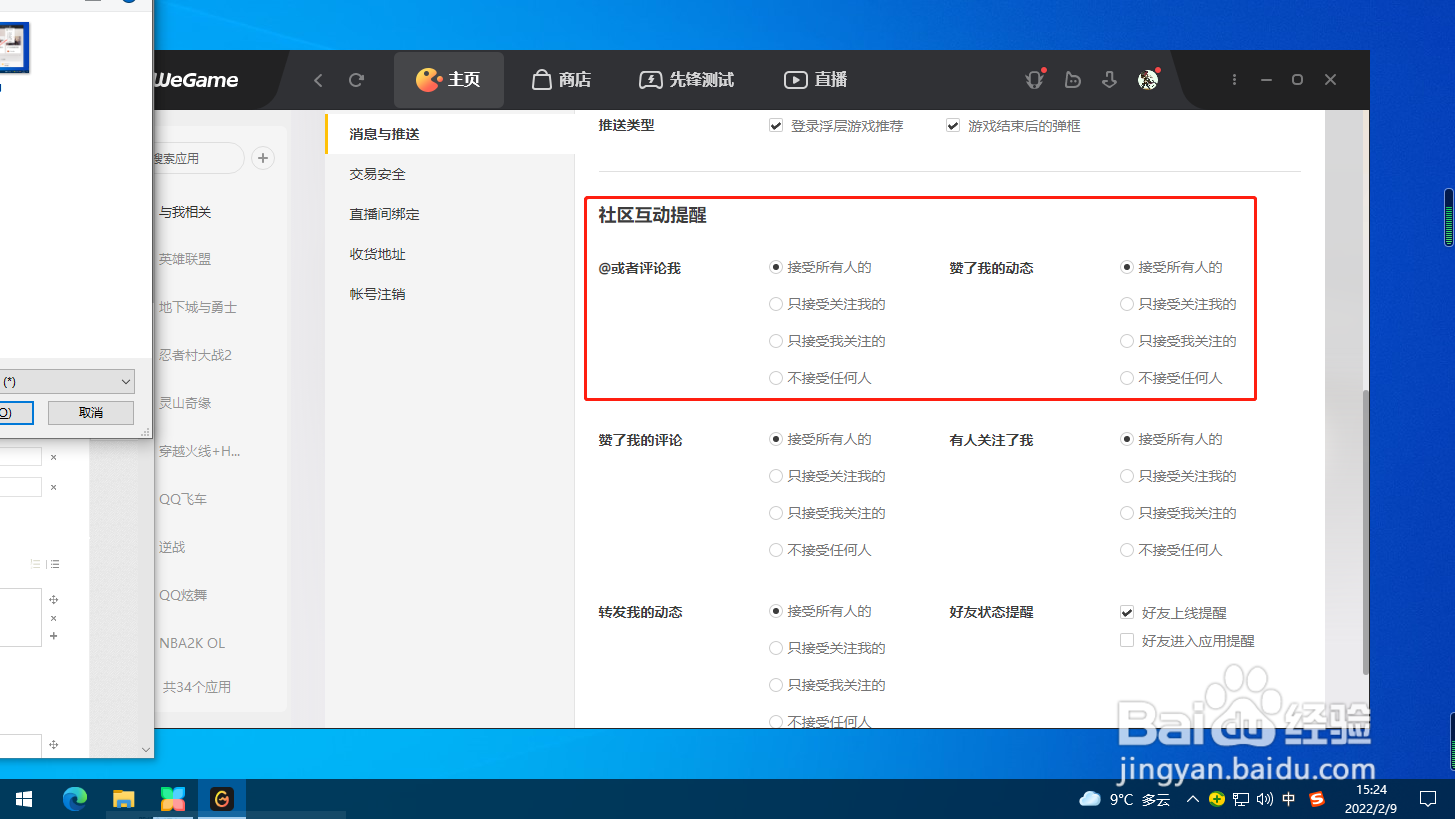Viewport: 1455px width, 819px height.
Task: Click the user avatar in the top bar
Action: click(1147, 79)
